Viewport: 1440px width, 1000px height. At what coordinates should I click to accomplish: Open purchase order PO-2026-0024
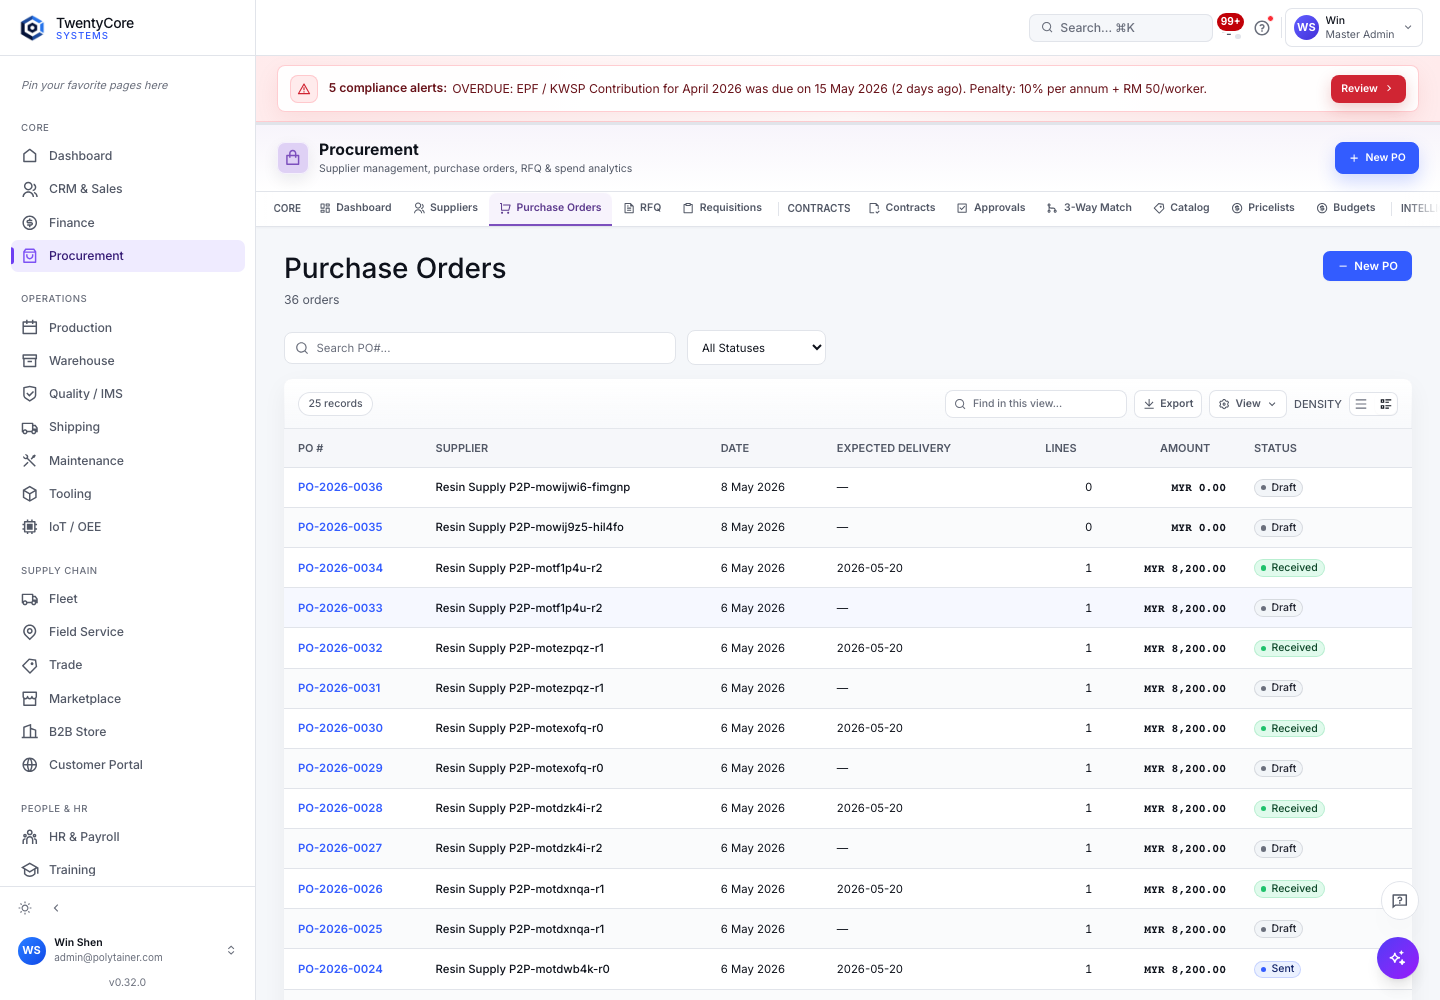(x=340, y=969)
